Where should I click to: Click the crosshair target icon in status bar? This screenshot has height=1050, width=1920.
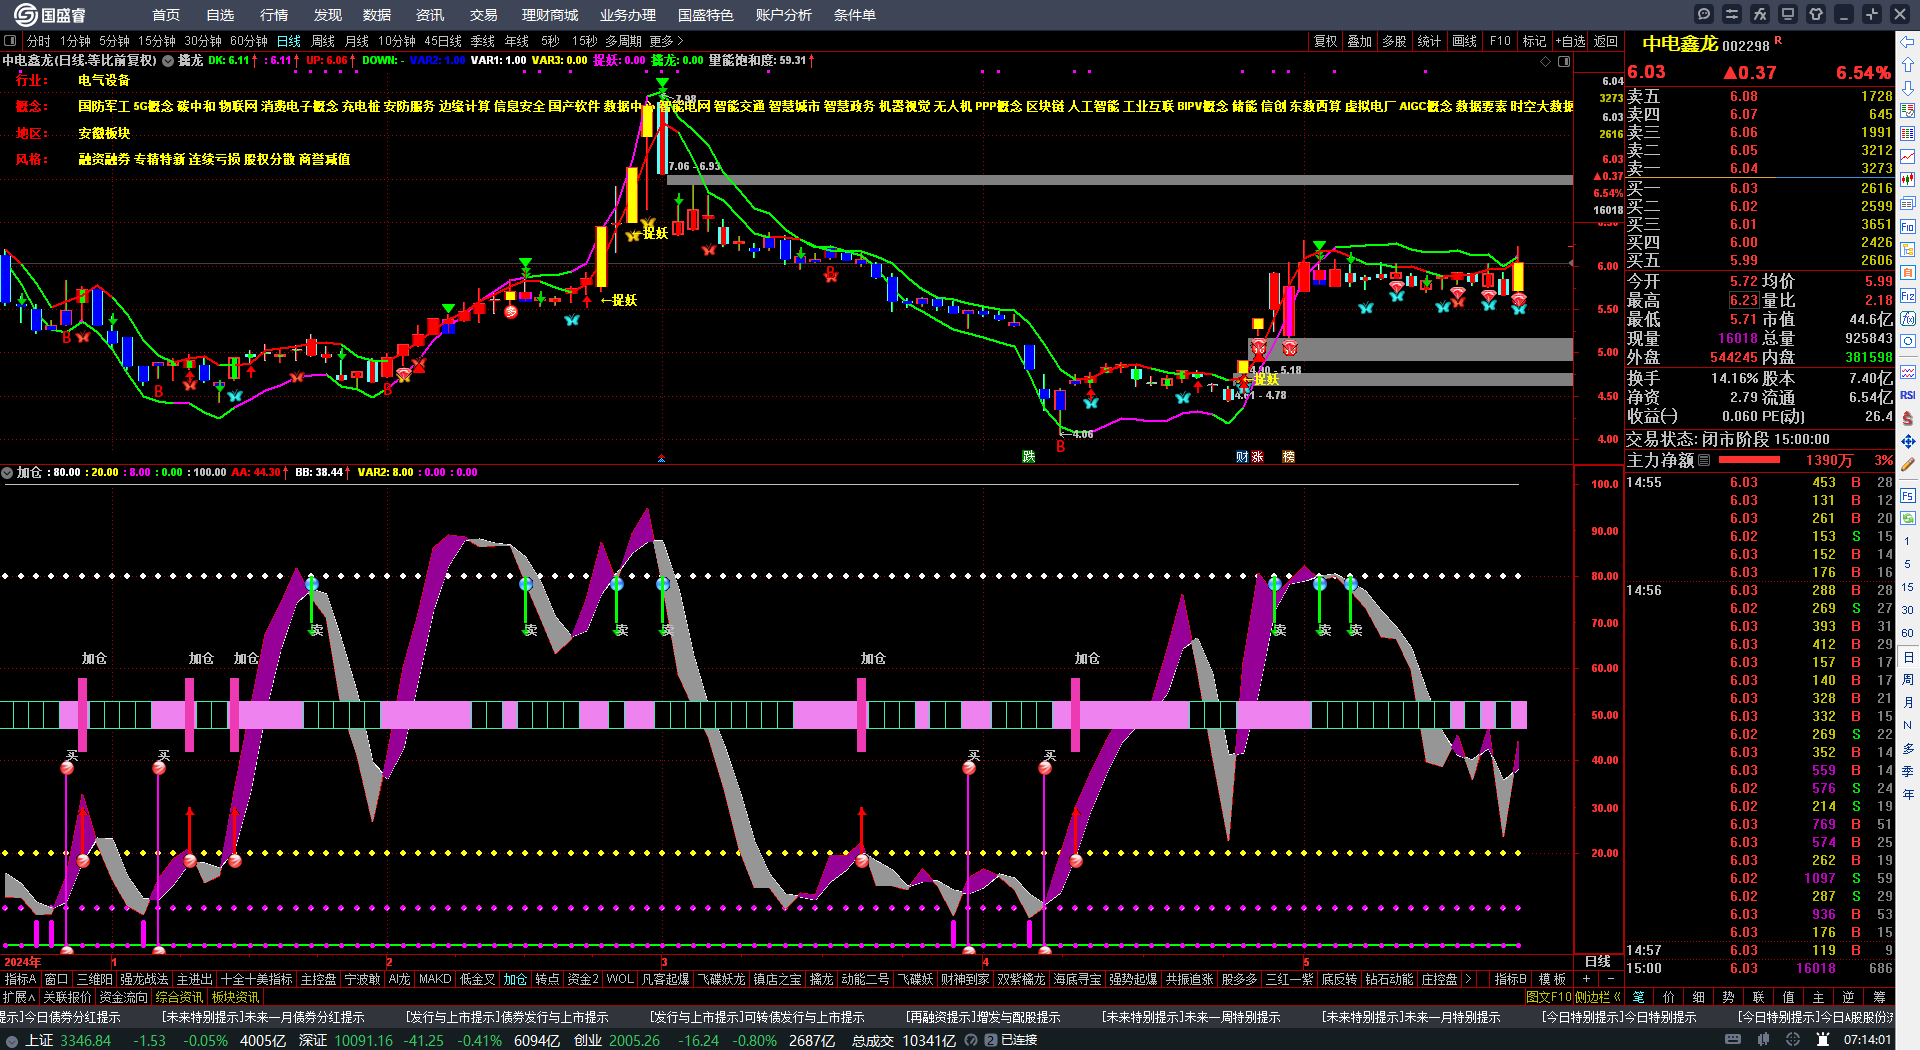click(1793, 1040)
